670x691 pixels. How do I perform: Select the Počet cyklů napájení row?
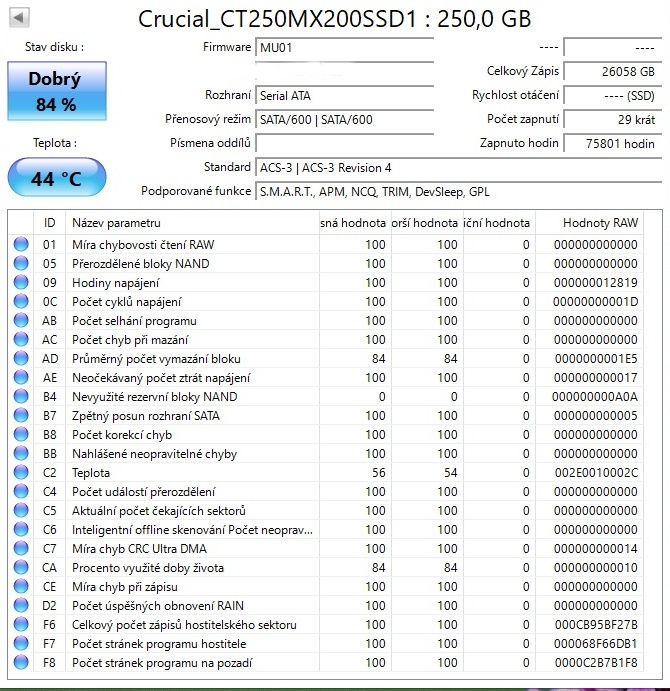point(326,301)
